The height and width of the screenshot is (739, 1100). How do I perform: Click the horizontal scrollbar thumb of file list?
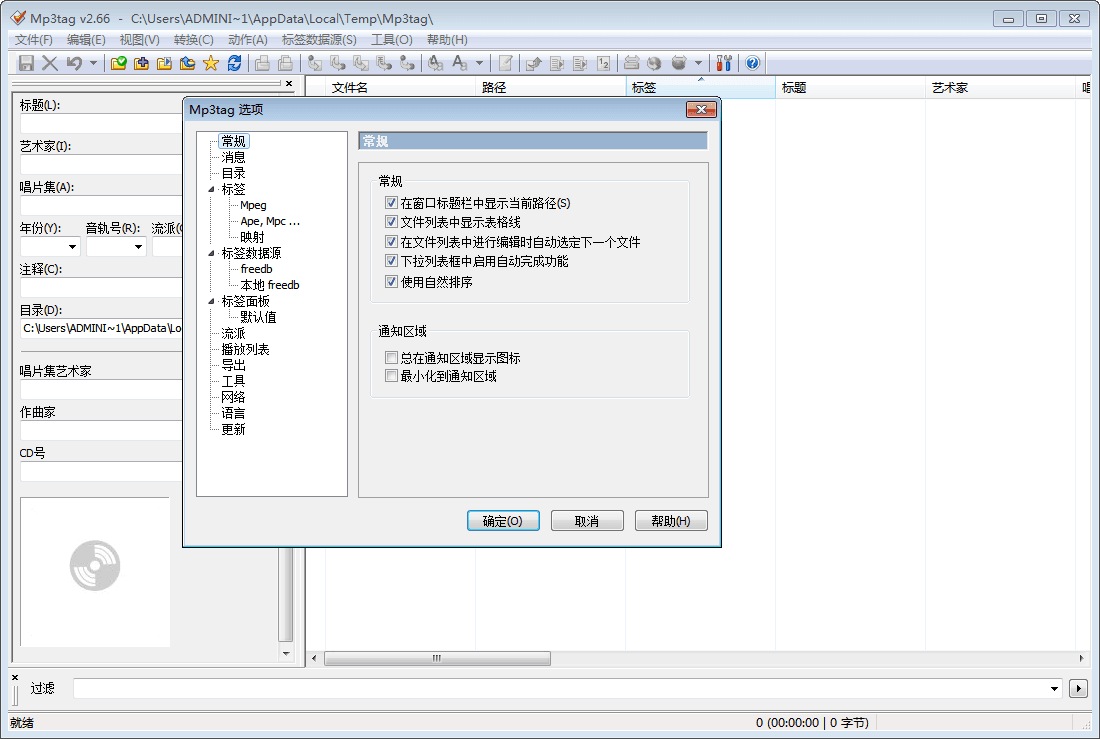point(437,658)
